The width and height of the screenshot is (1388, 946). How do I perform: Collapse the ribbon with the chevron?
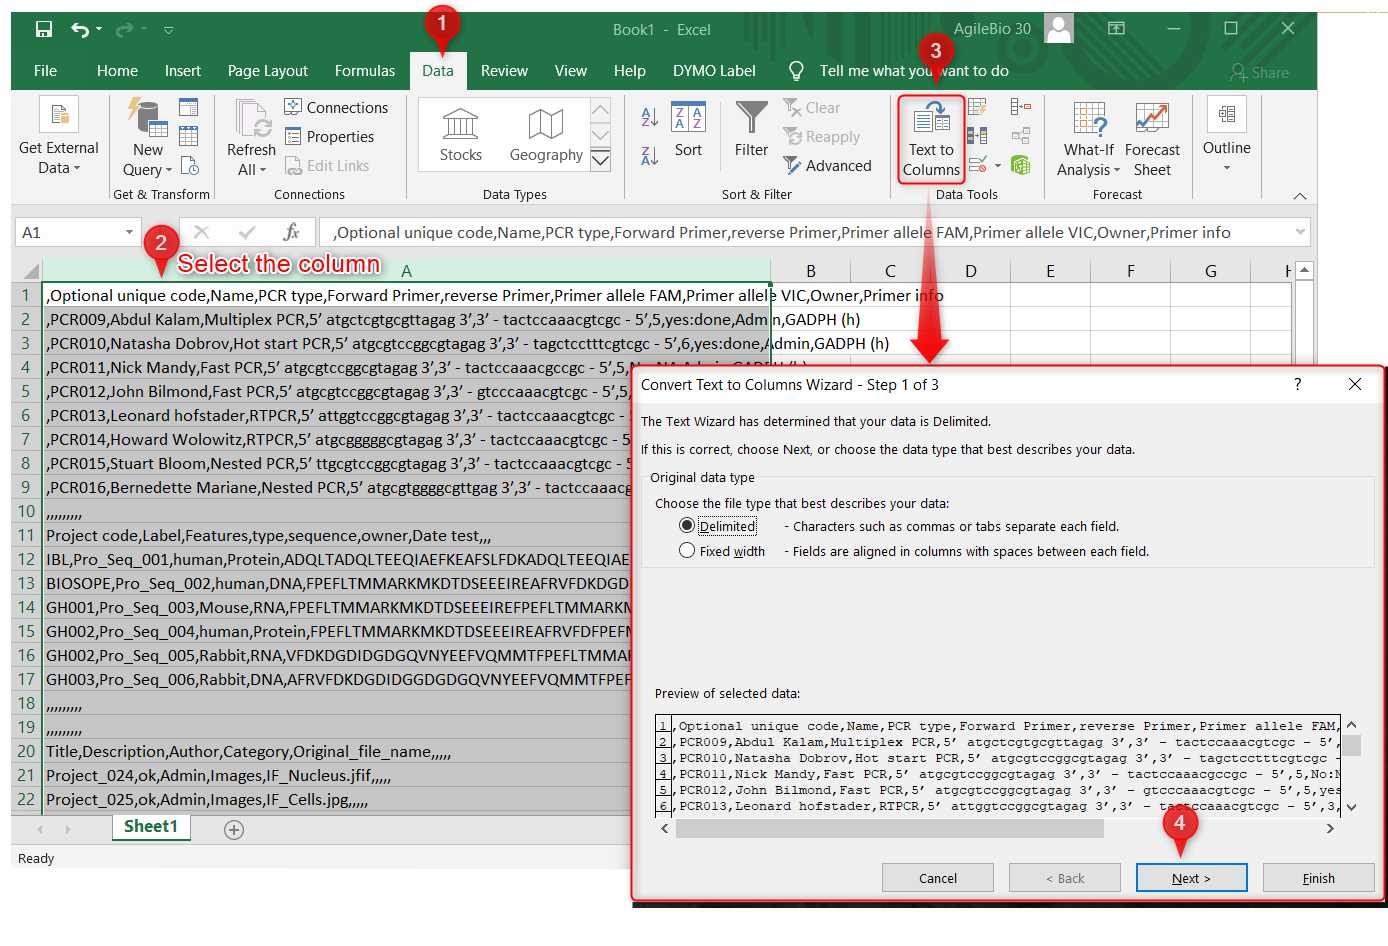click(x=1300, y=196)
